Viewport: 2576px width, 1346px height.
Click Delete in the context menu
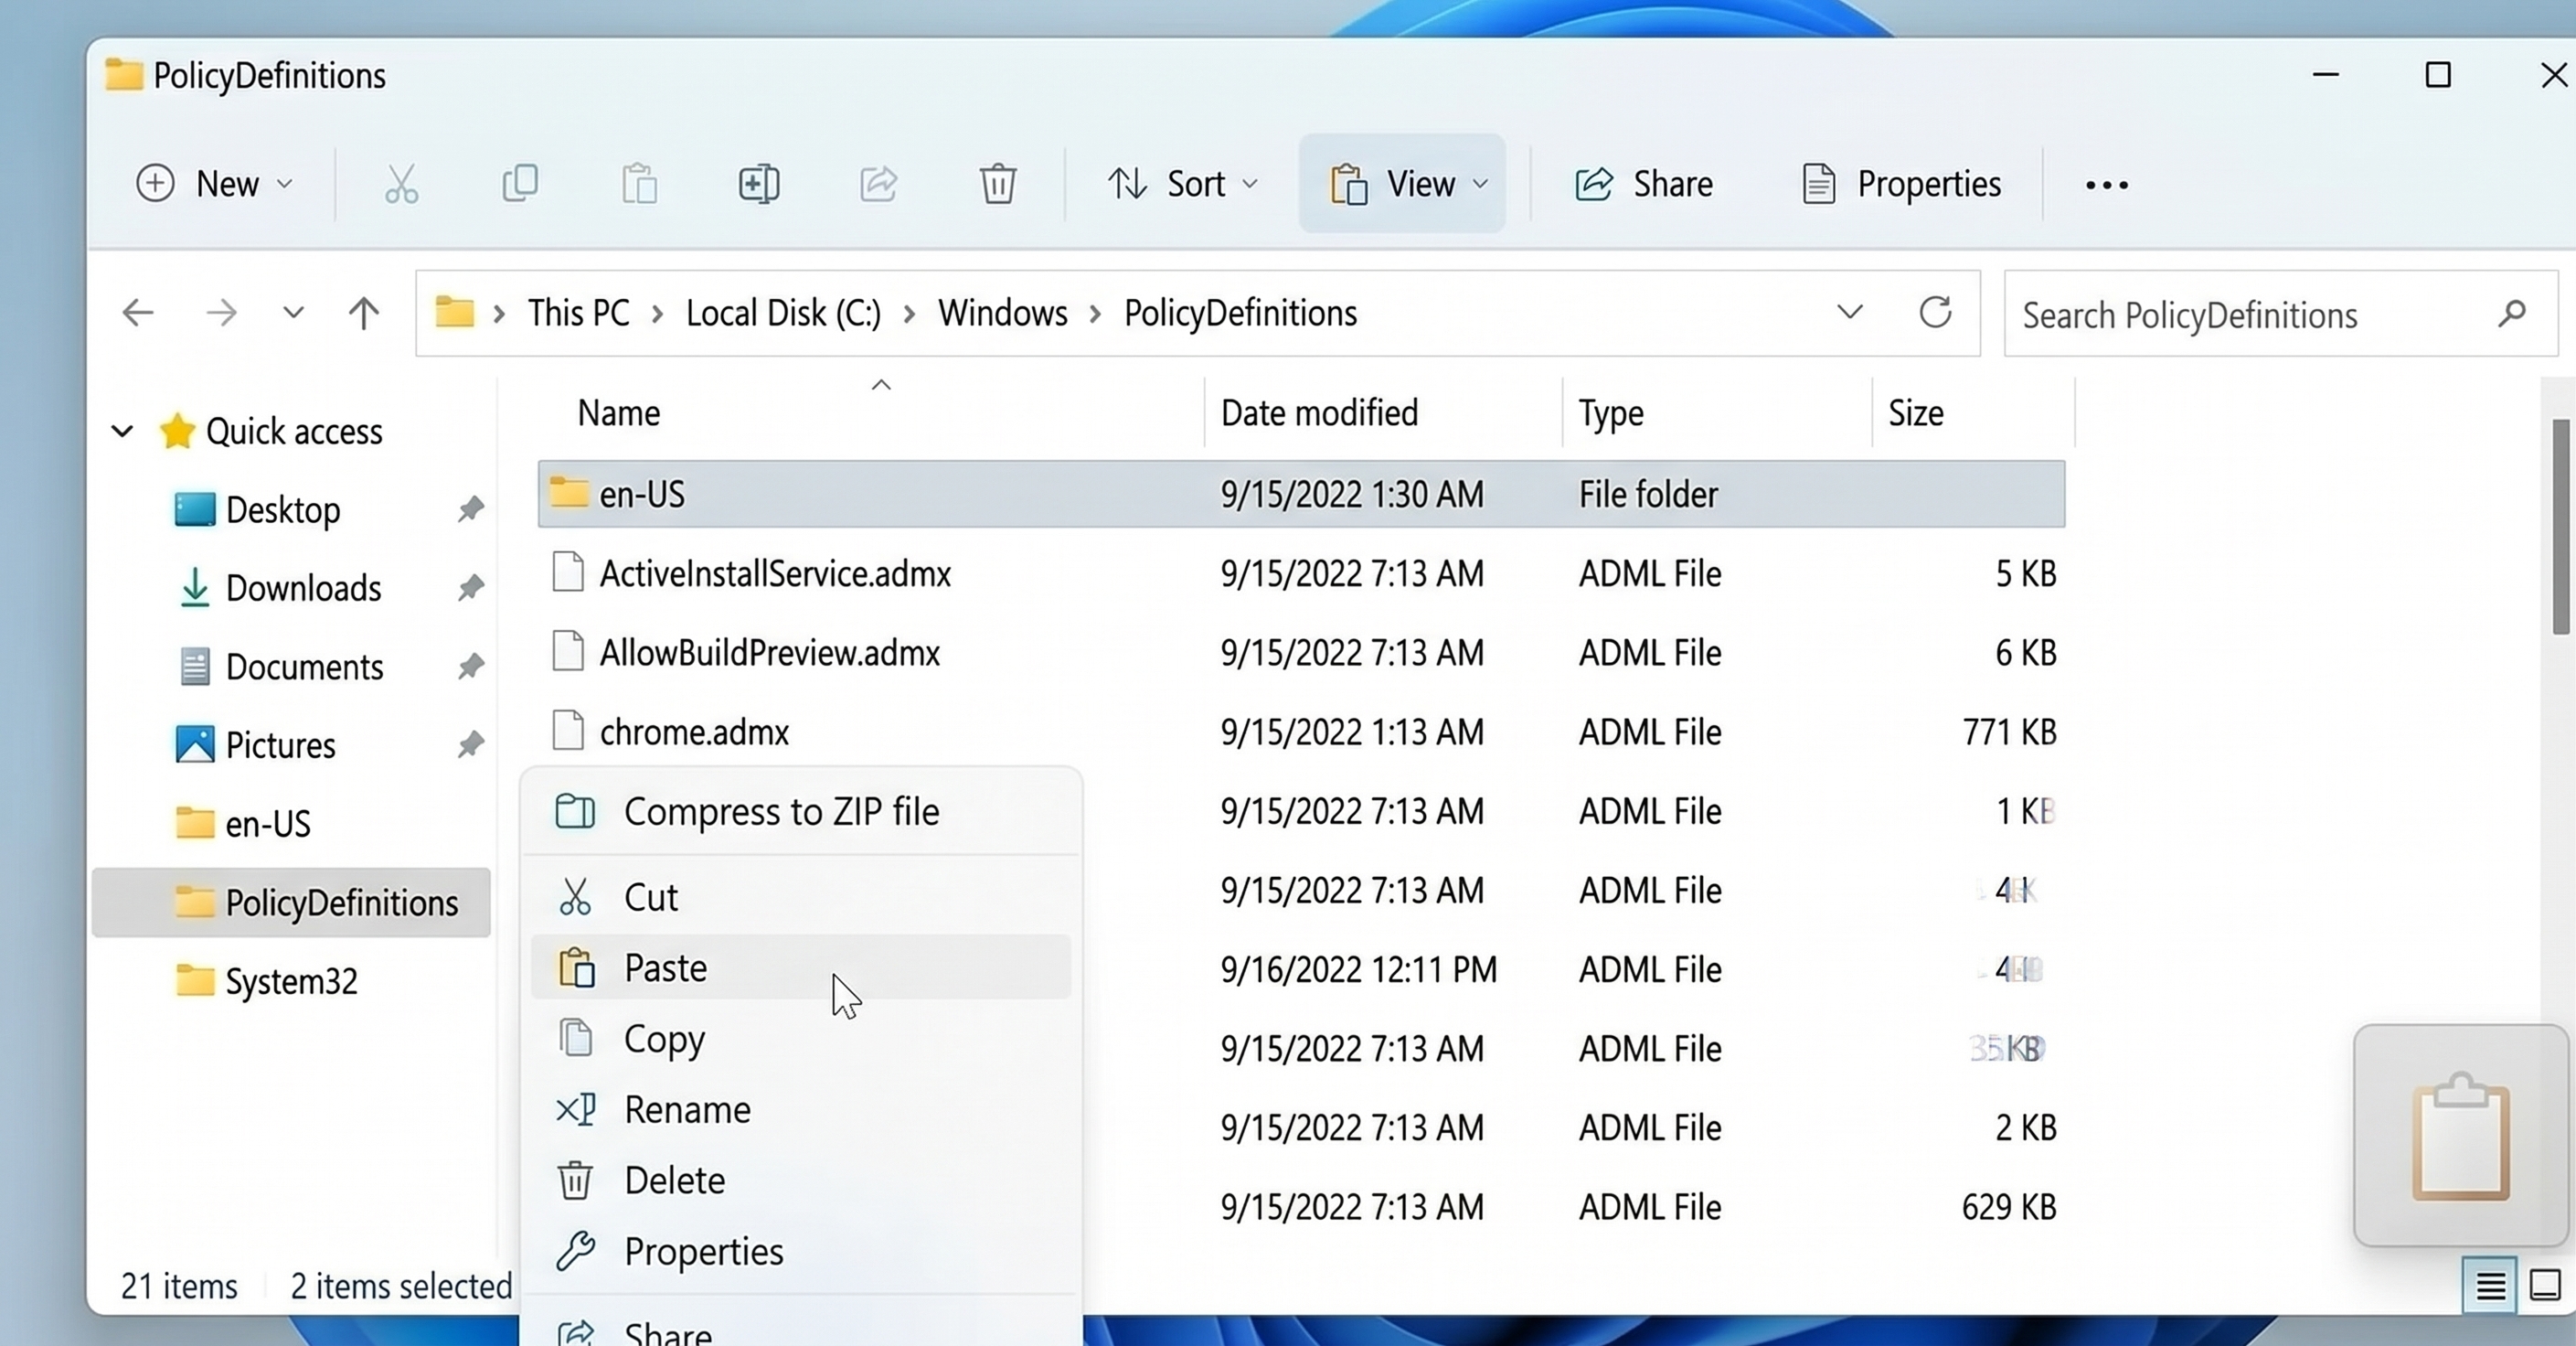click(801, 1180)
